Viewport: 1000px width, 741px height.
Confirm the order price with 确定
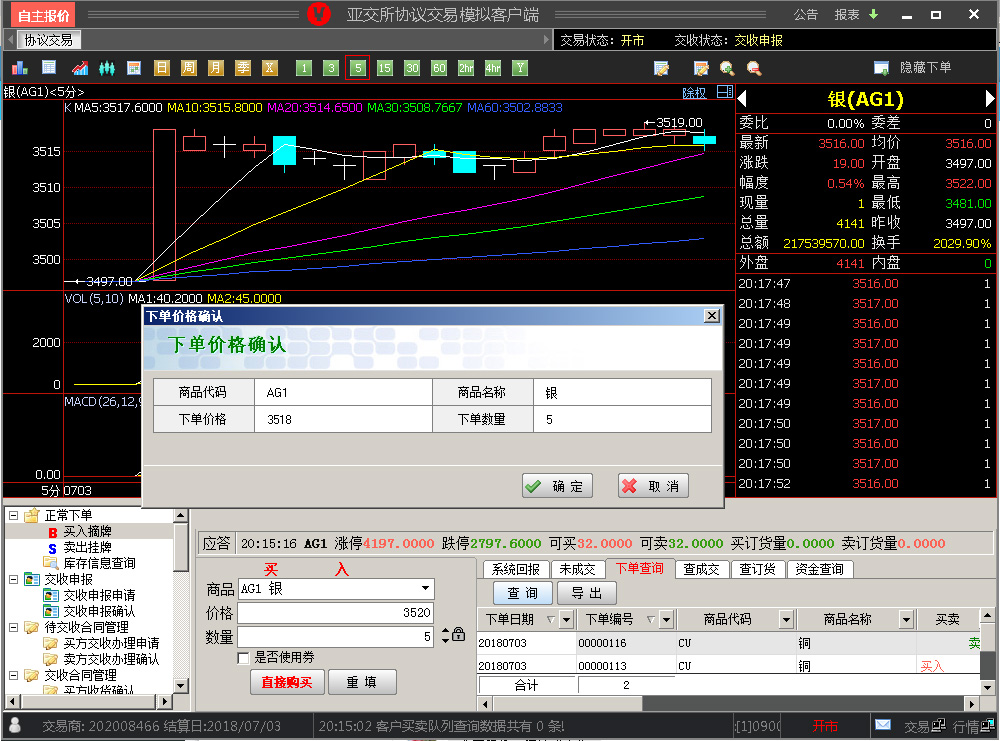point(557,486)
